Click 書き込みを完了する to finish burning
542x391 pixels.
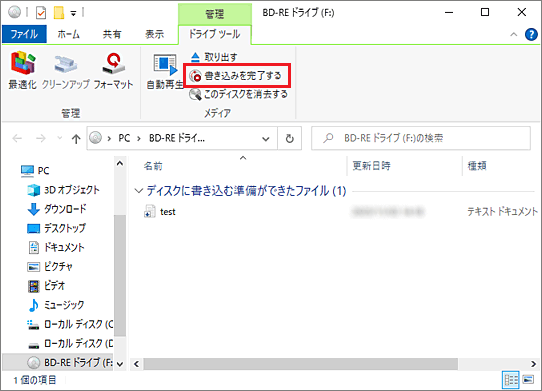(236, 75)
